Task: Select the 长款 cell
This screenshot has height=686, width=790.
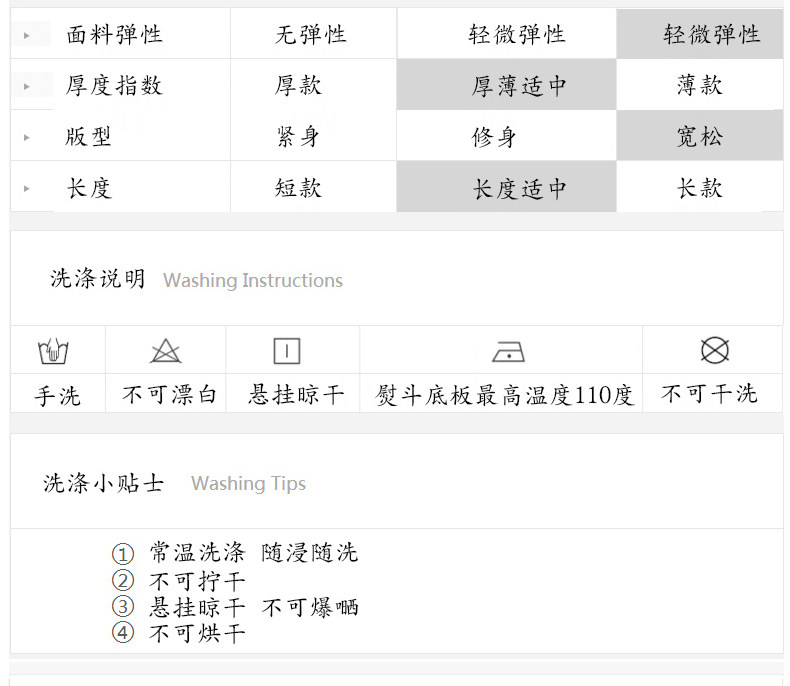Action: coord(700,188)
